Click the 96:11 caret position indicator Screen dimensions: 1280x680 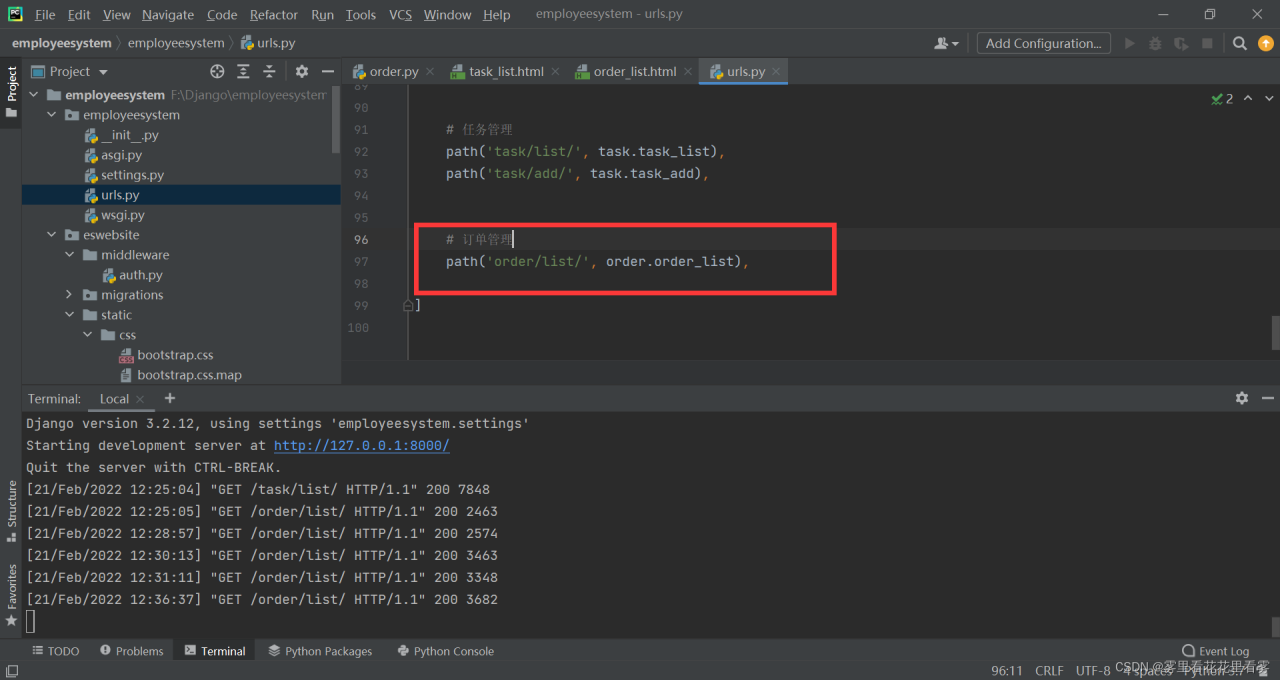tap(1007, 671)
